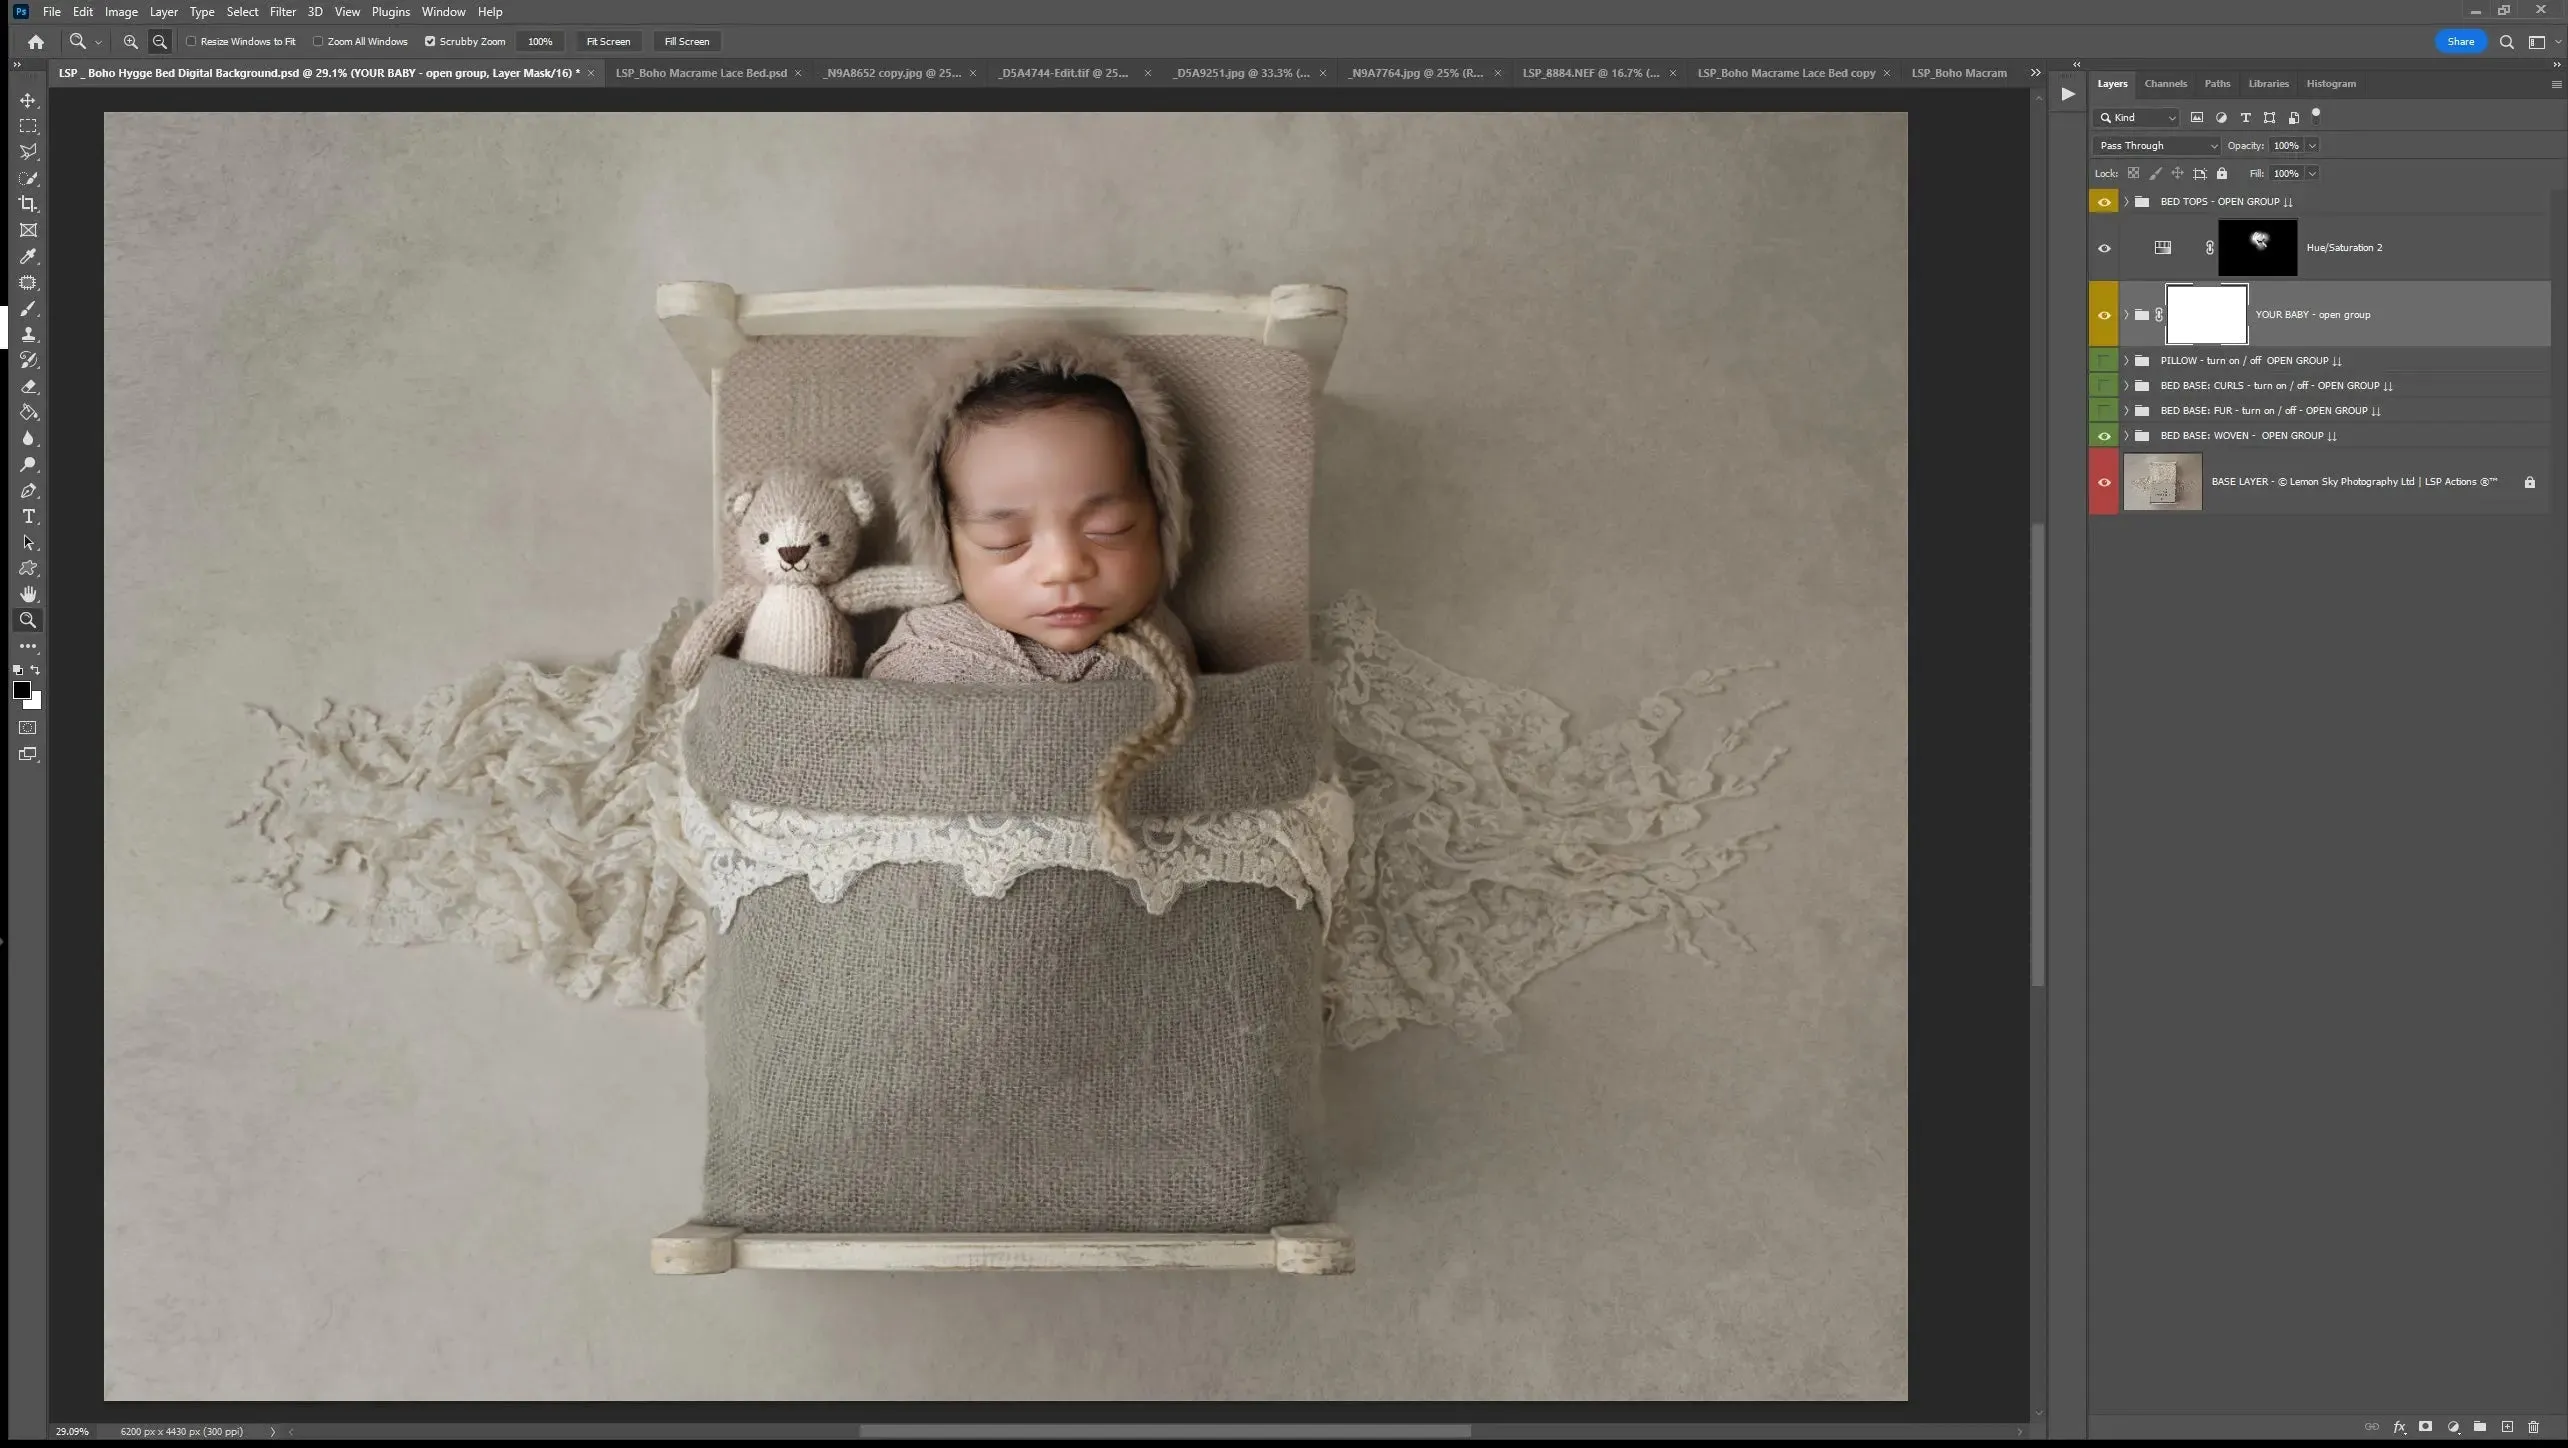Select the Blur tool
Image resolution: width=2568 pixels, height=1448 pixels.
click(28, 438)
